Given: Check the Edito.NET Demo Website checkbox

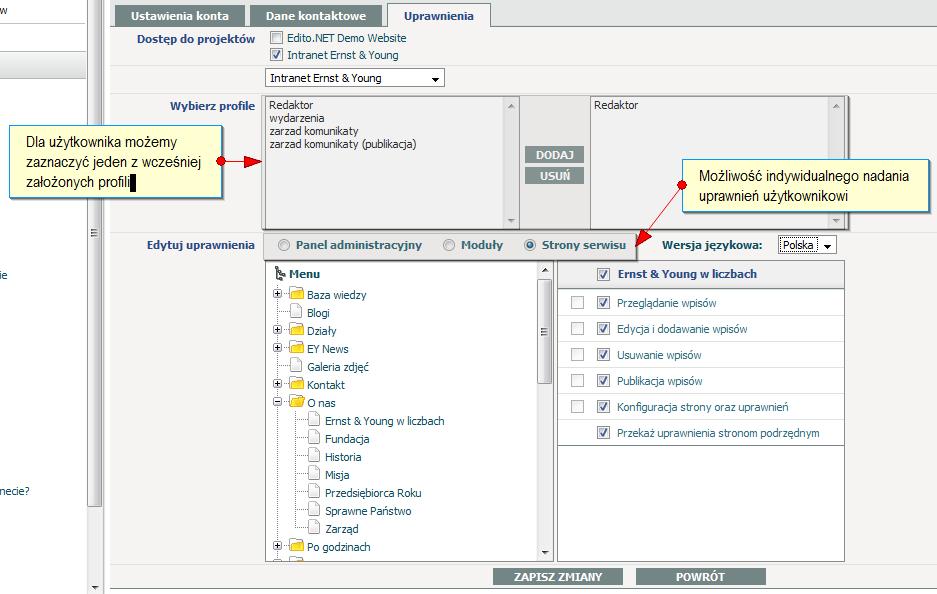Looking at the screenshot, I should click(x=276, y=38).
